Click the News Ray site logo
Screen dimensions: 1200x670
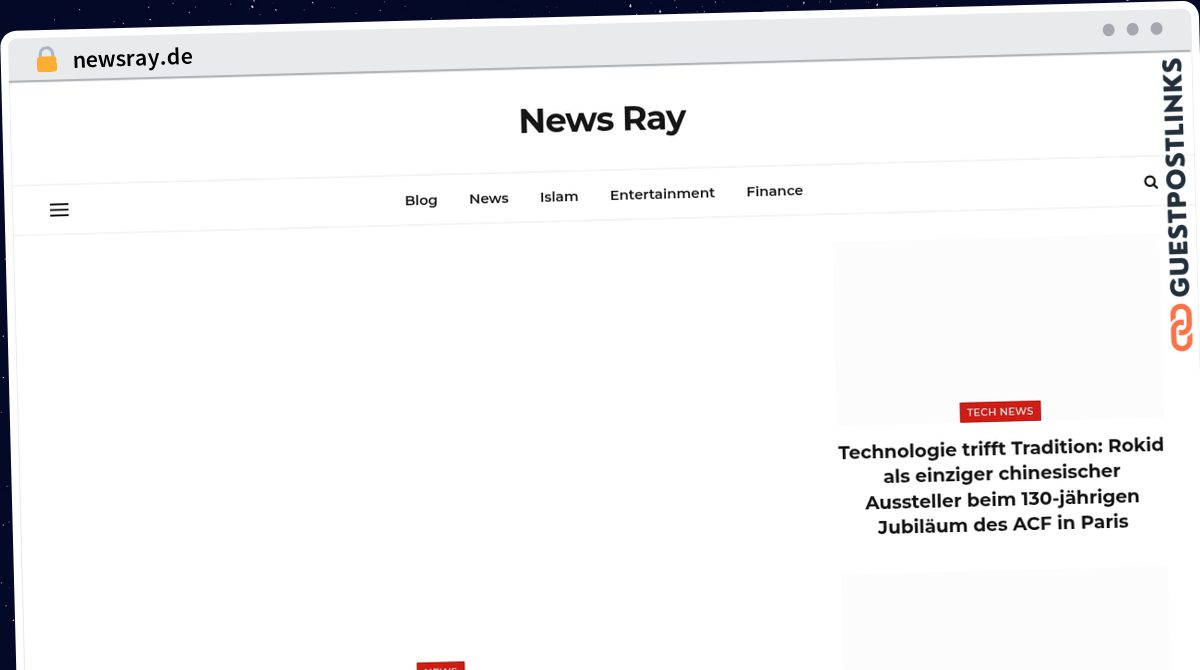click(x=602, y=119)
